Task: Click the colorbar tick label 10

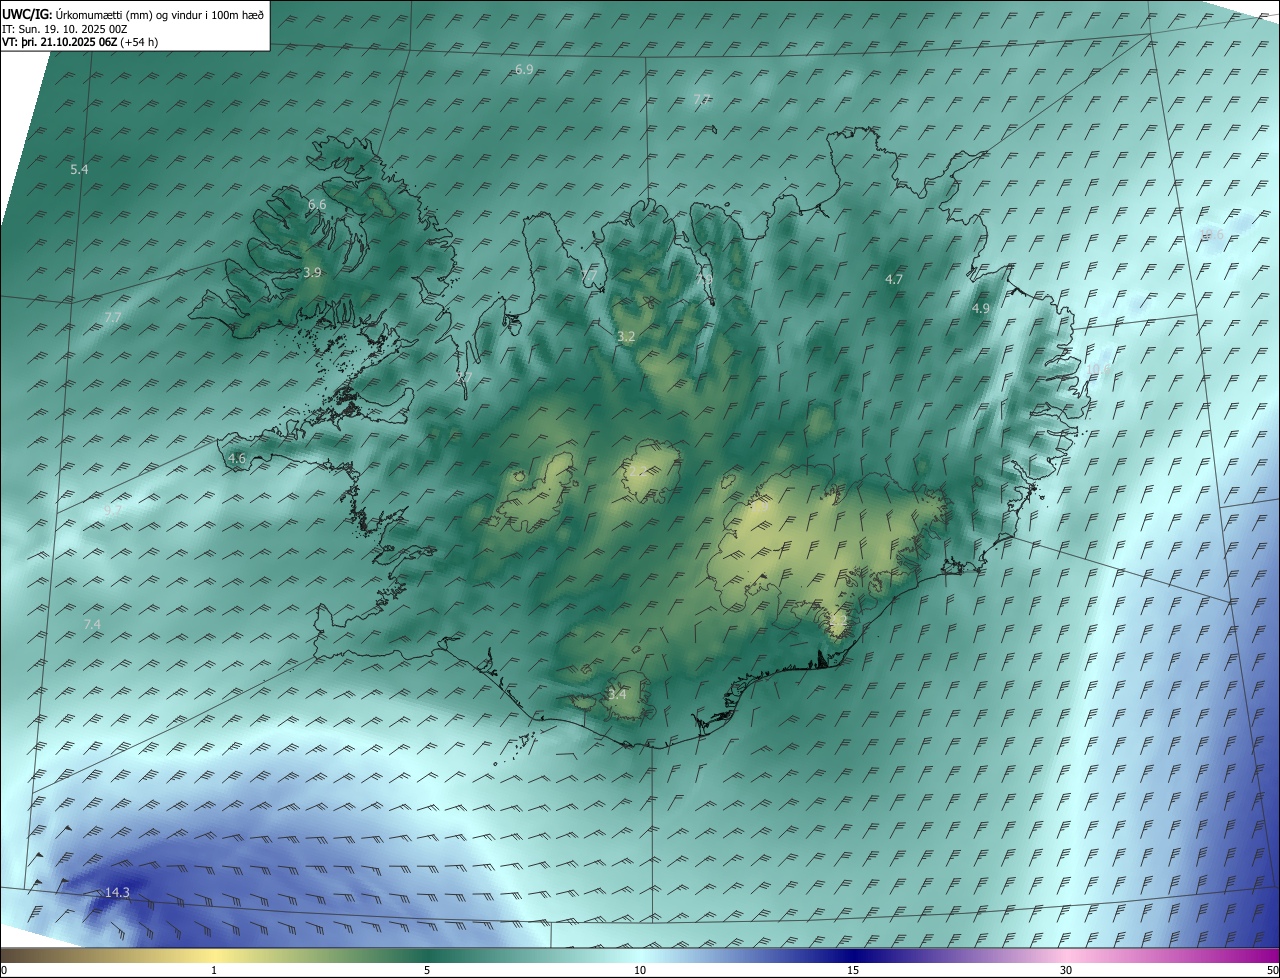Action: [640, 970]
